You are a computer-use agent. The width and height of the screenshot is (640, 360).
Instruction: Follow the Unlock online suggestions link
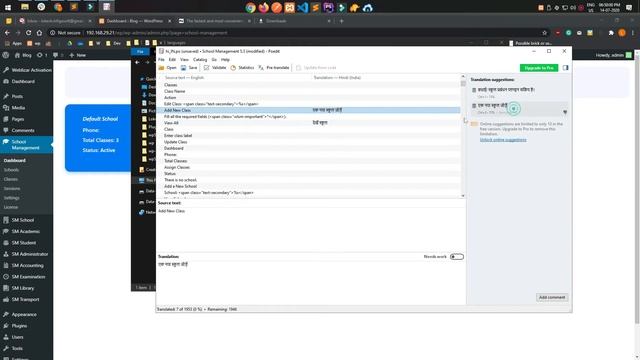coord(503,140)
